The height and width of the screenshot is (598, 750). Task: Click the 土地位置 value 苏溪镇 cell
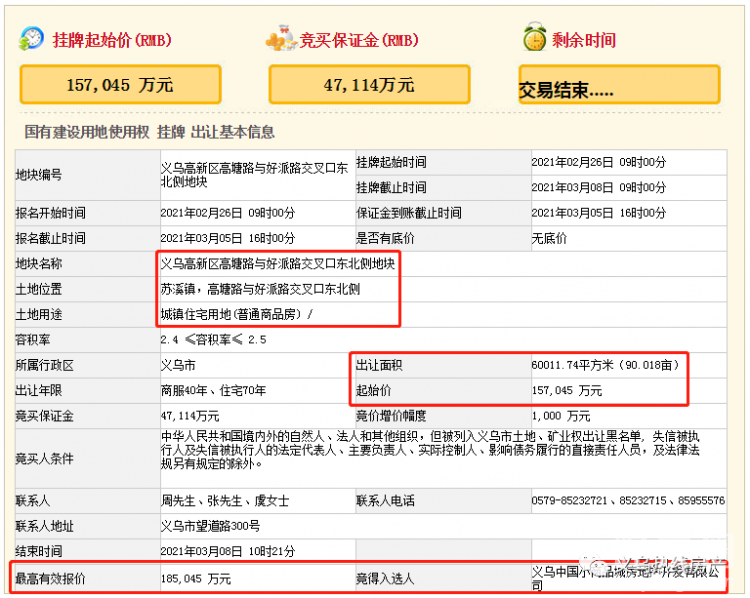tap(260, 289)
